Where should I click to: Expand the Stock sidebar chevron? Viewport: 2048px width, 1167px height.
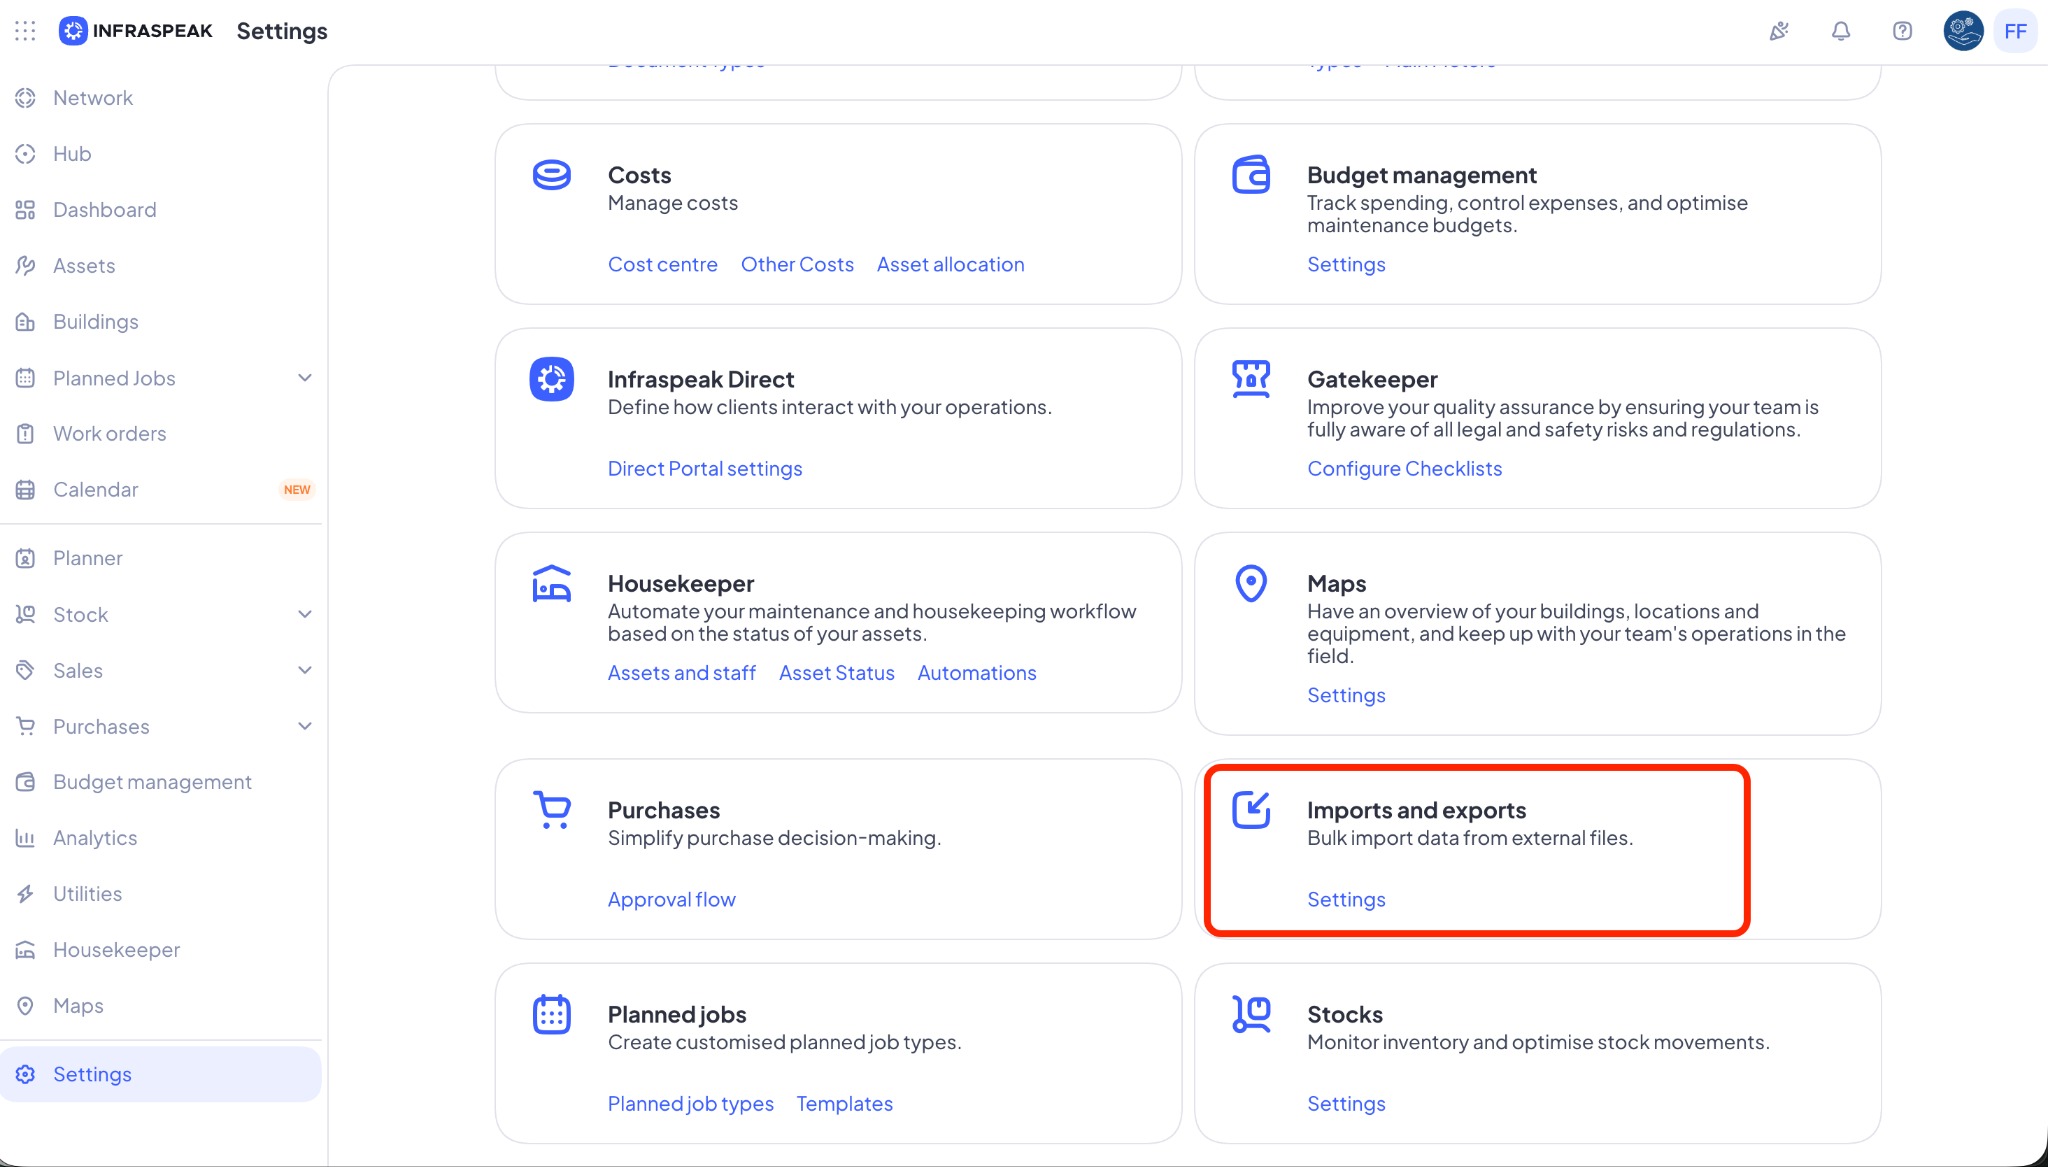pos(305,614)
